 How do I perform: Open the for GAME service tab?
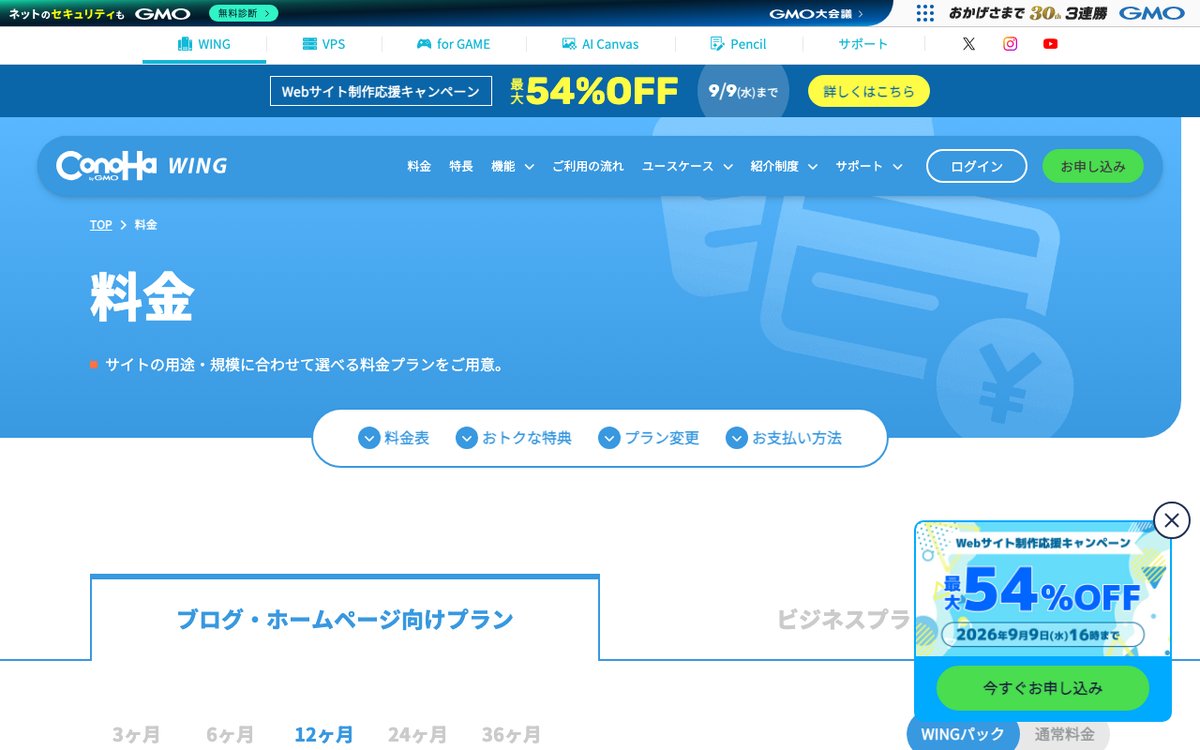454,44
